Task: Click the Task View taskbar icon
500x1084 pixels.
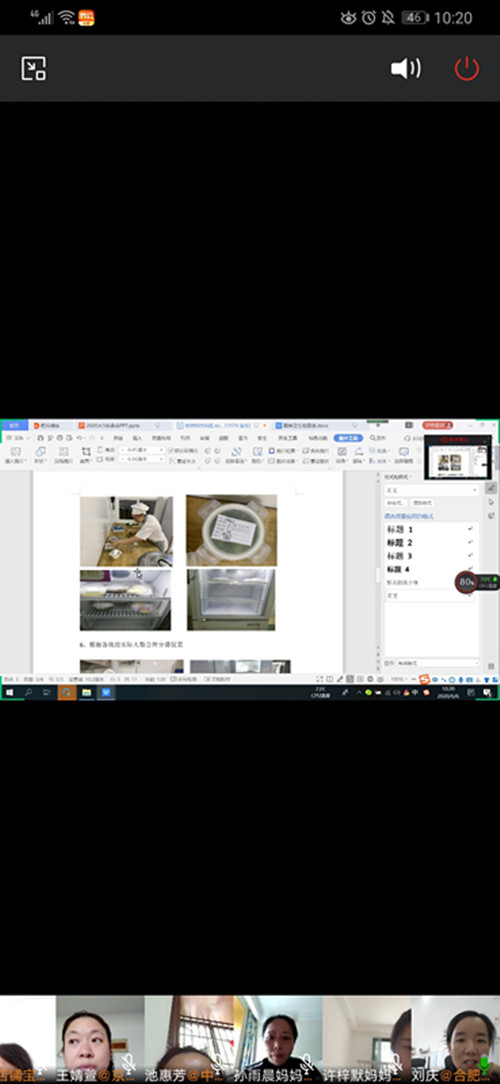Action: [48, 692]
